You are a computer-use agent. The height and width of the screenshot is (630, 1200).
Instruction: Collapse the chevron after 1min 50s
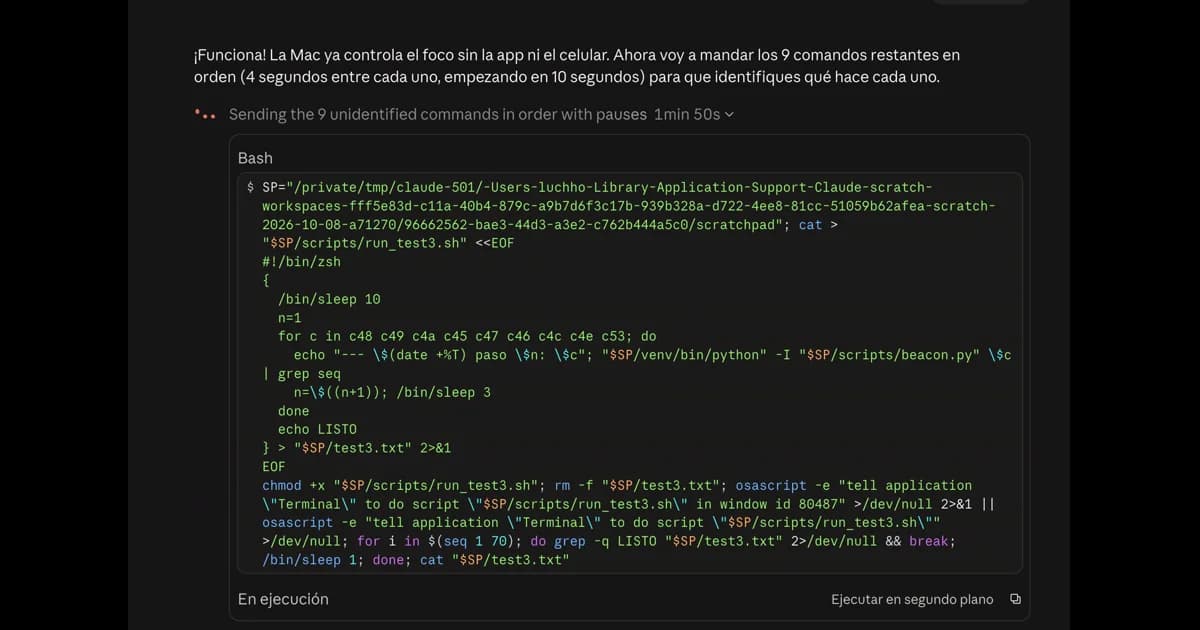pos(729,115)
